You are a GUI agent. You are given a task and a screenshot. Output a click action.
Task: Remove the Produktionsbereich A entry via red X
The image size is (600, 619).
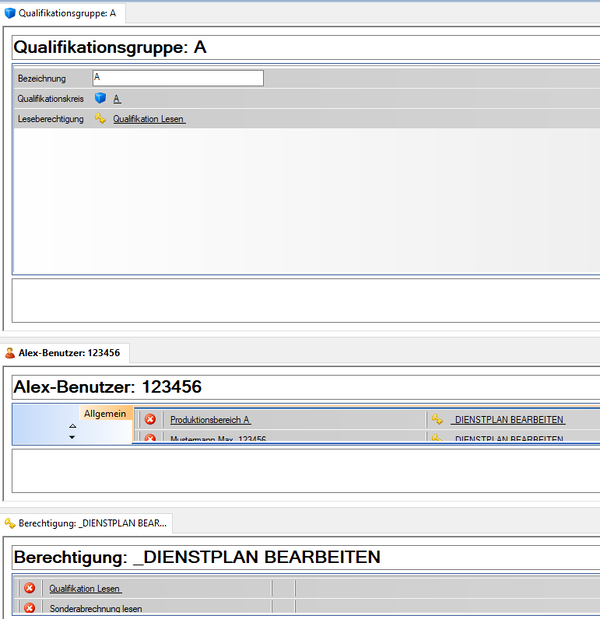150,420
